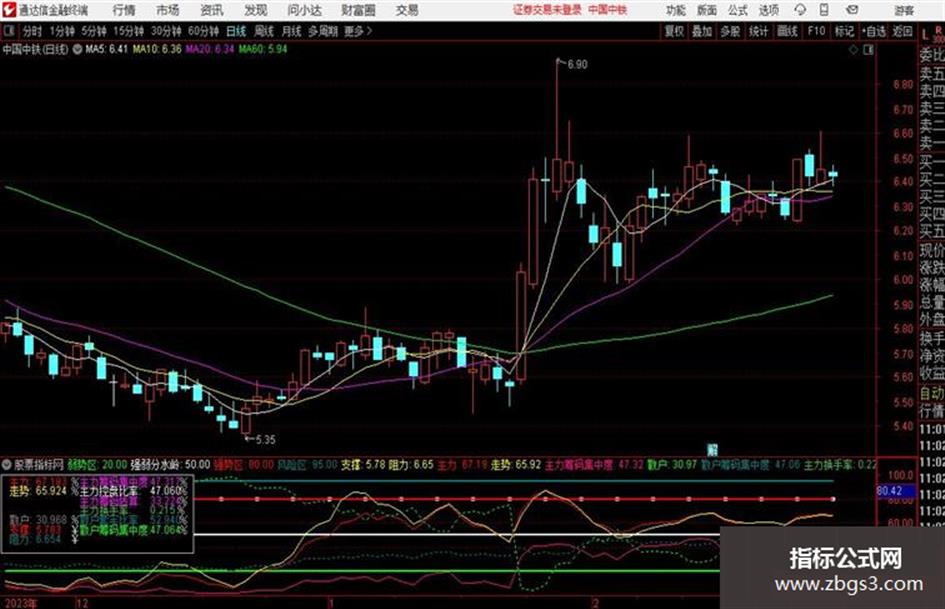Click the 多股 multi-stock button

[730, 31]
